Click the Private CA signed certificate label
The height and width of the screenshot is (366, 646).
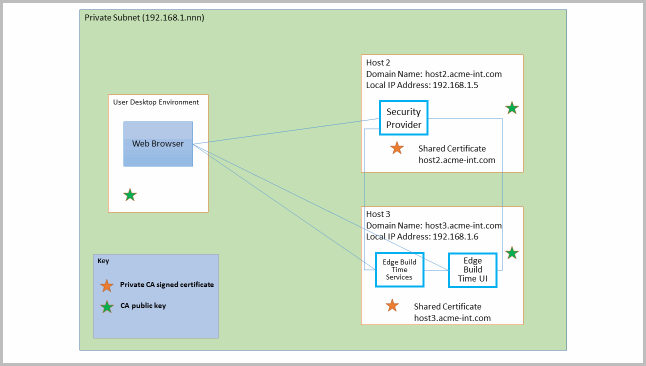(x=167, y=284)
